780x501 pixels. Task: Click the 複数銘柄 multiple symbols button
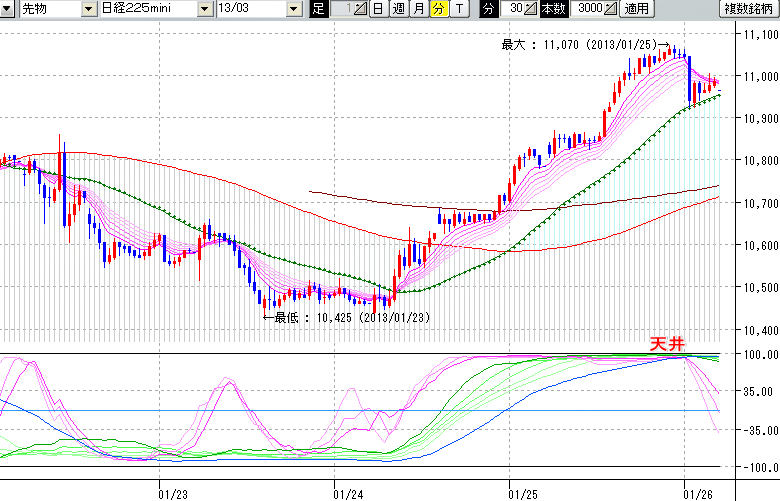tap(749, 9)
